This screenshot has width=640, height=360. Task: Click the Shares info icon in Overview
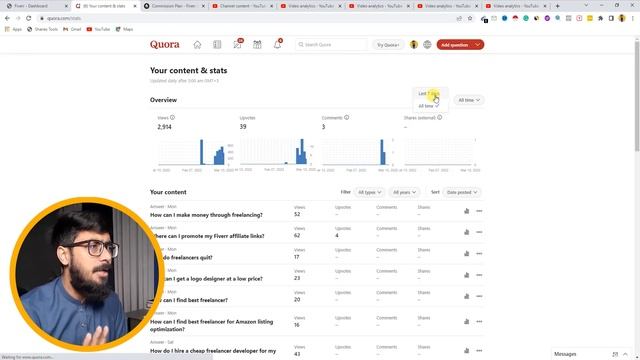[440, 118]
